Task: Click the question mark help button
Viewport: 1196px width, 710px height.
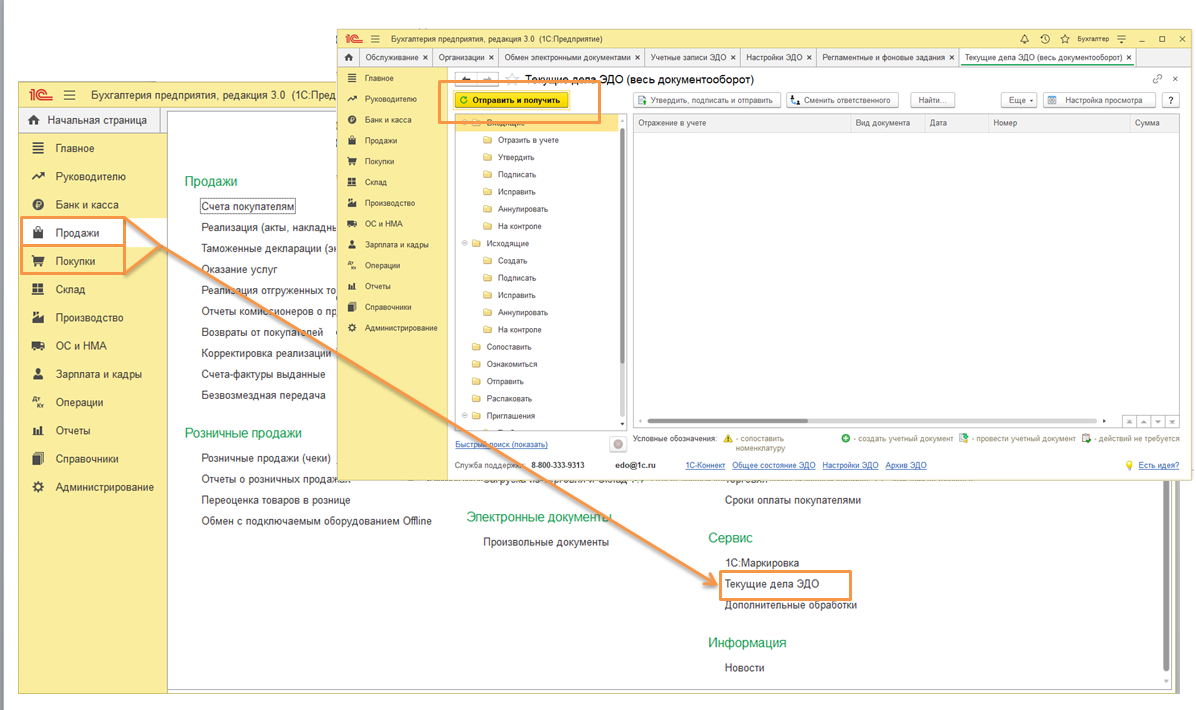Action: click(x=1170, y=100)
